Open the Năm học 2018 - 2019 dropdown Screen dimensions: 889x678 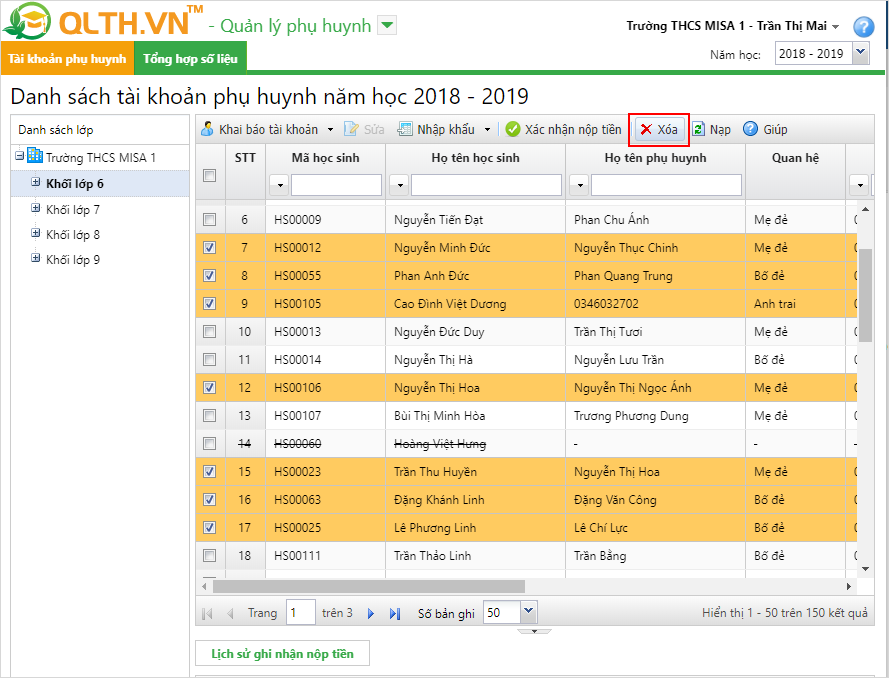[x=861, y=53]
